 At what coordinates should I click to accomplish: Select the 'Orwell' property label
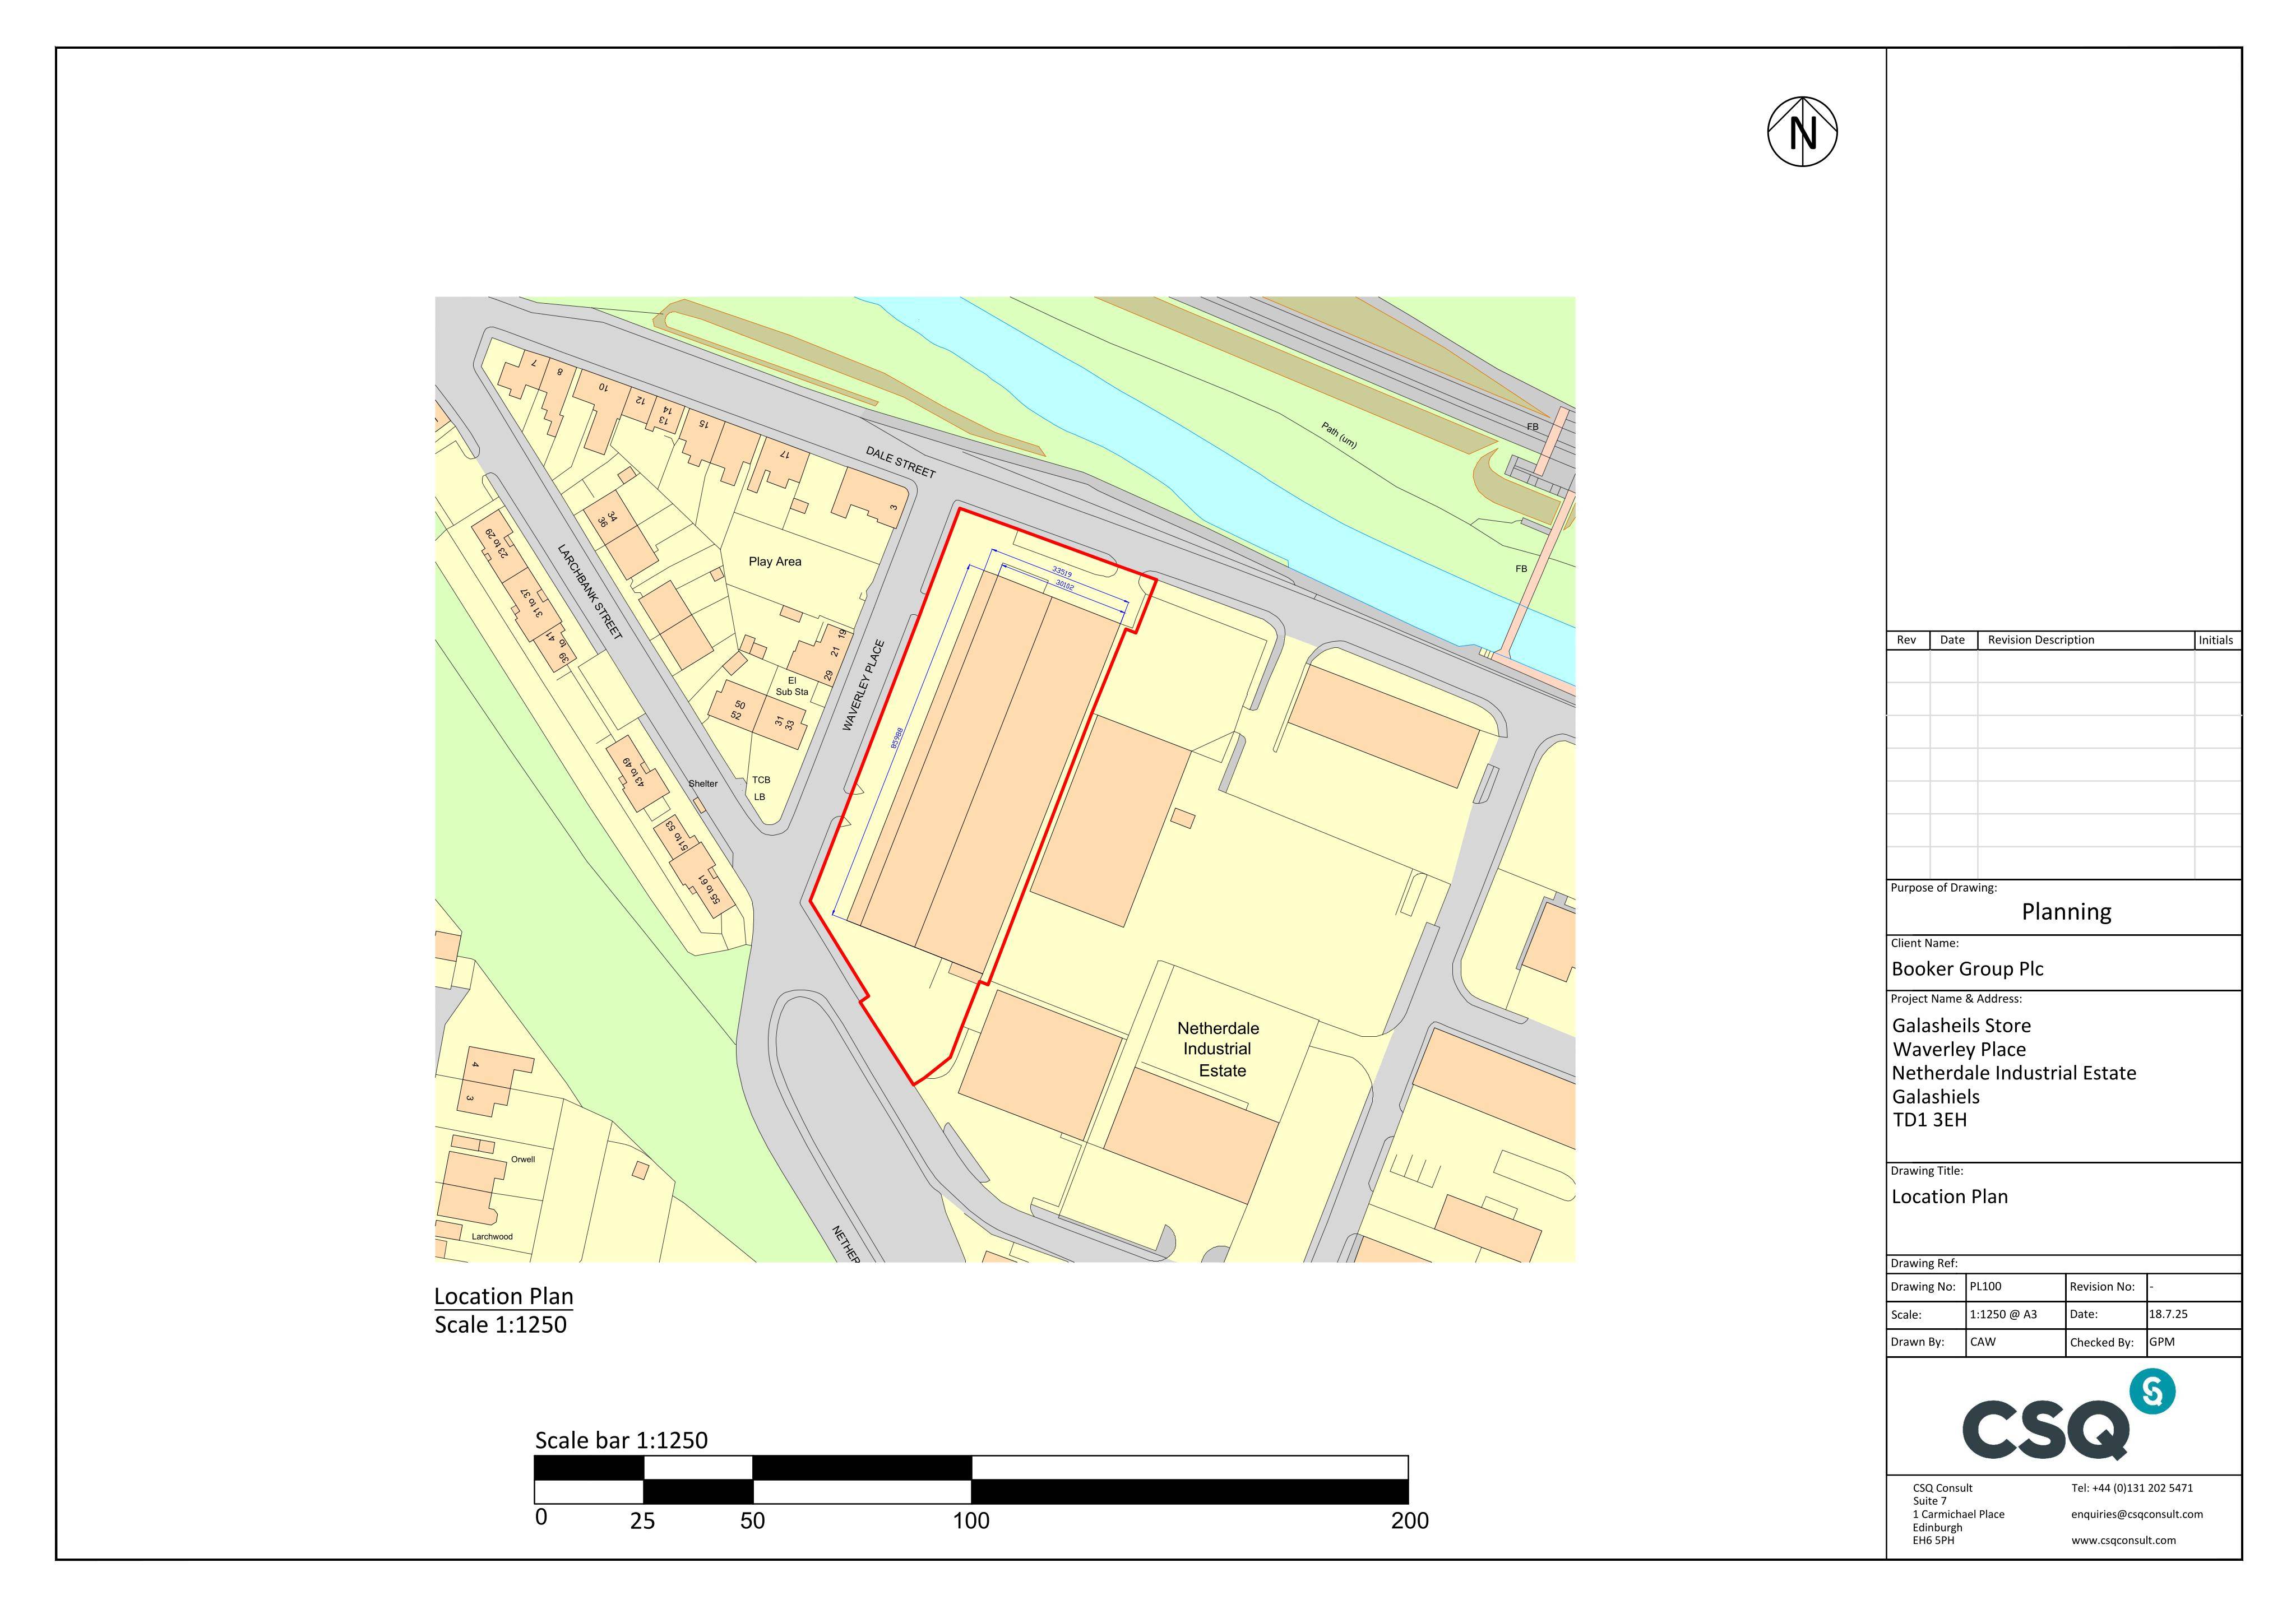523,1160
